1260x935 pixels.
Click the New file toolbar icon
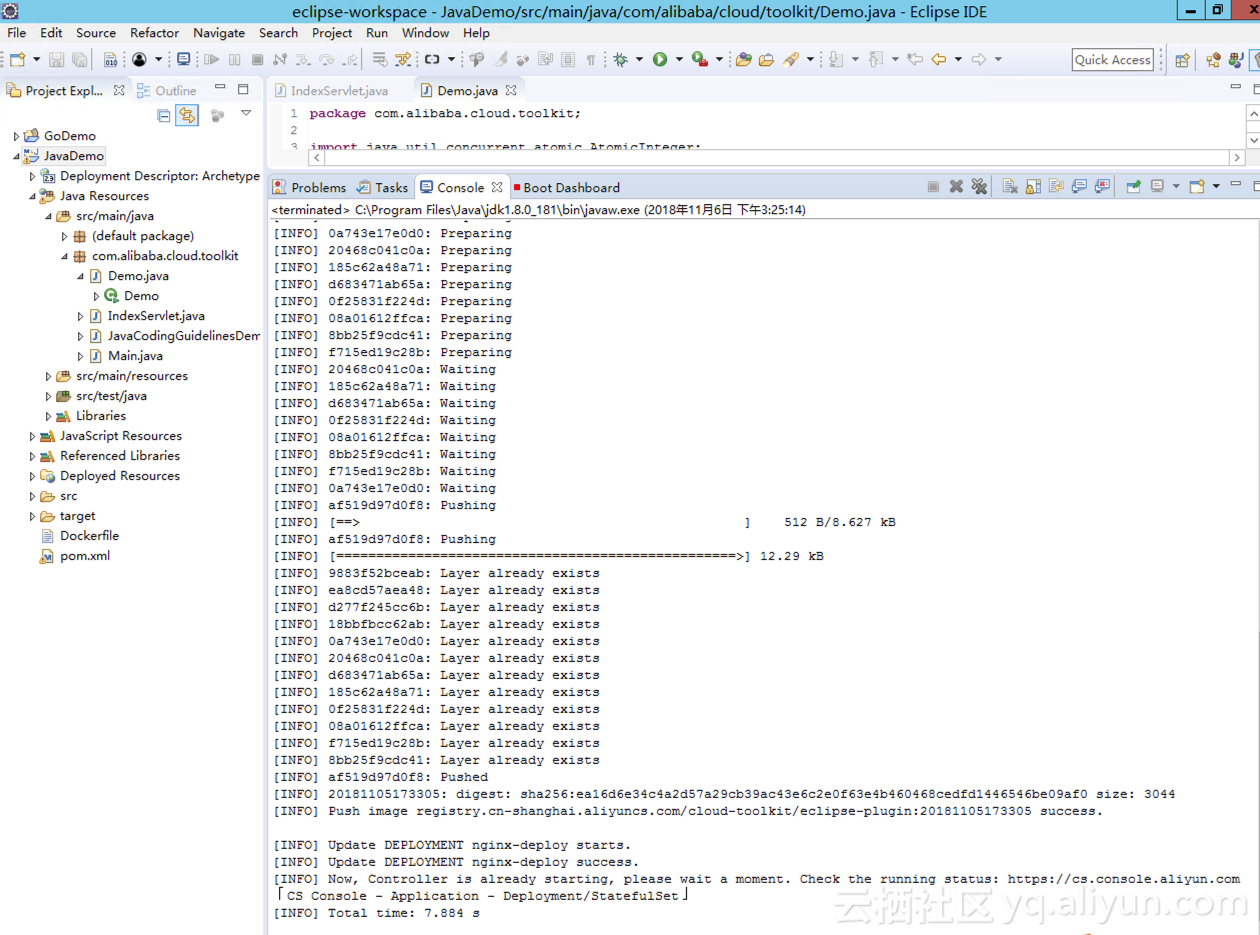click(18, 60)
